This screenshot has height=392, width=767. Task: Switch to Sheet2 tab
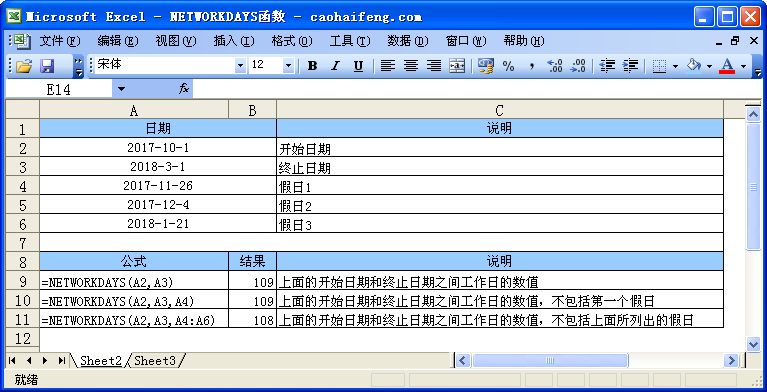(101, 361)
